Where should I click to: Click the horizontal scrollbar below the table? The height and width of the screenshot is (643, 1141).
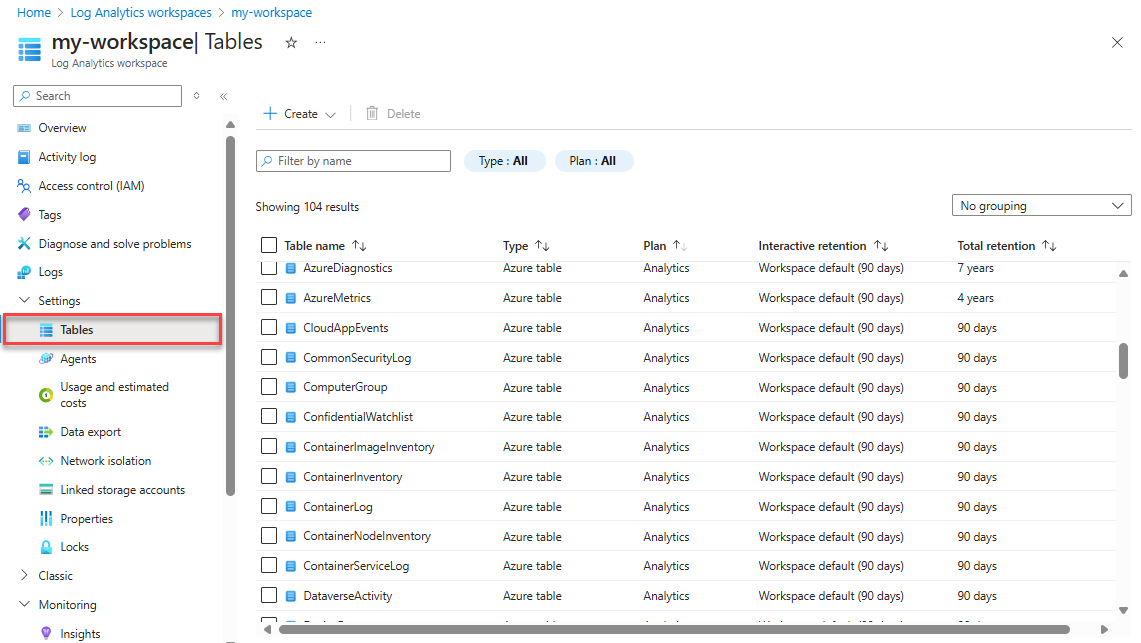pos(673,630)
